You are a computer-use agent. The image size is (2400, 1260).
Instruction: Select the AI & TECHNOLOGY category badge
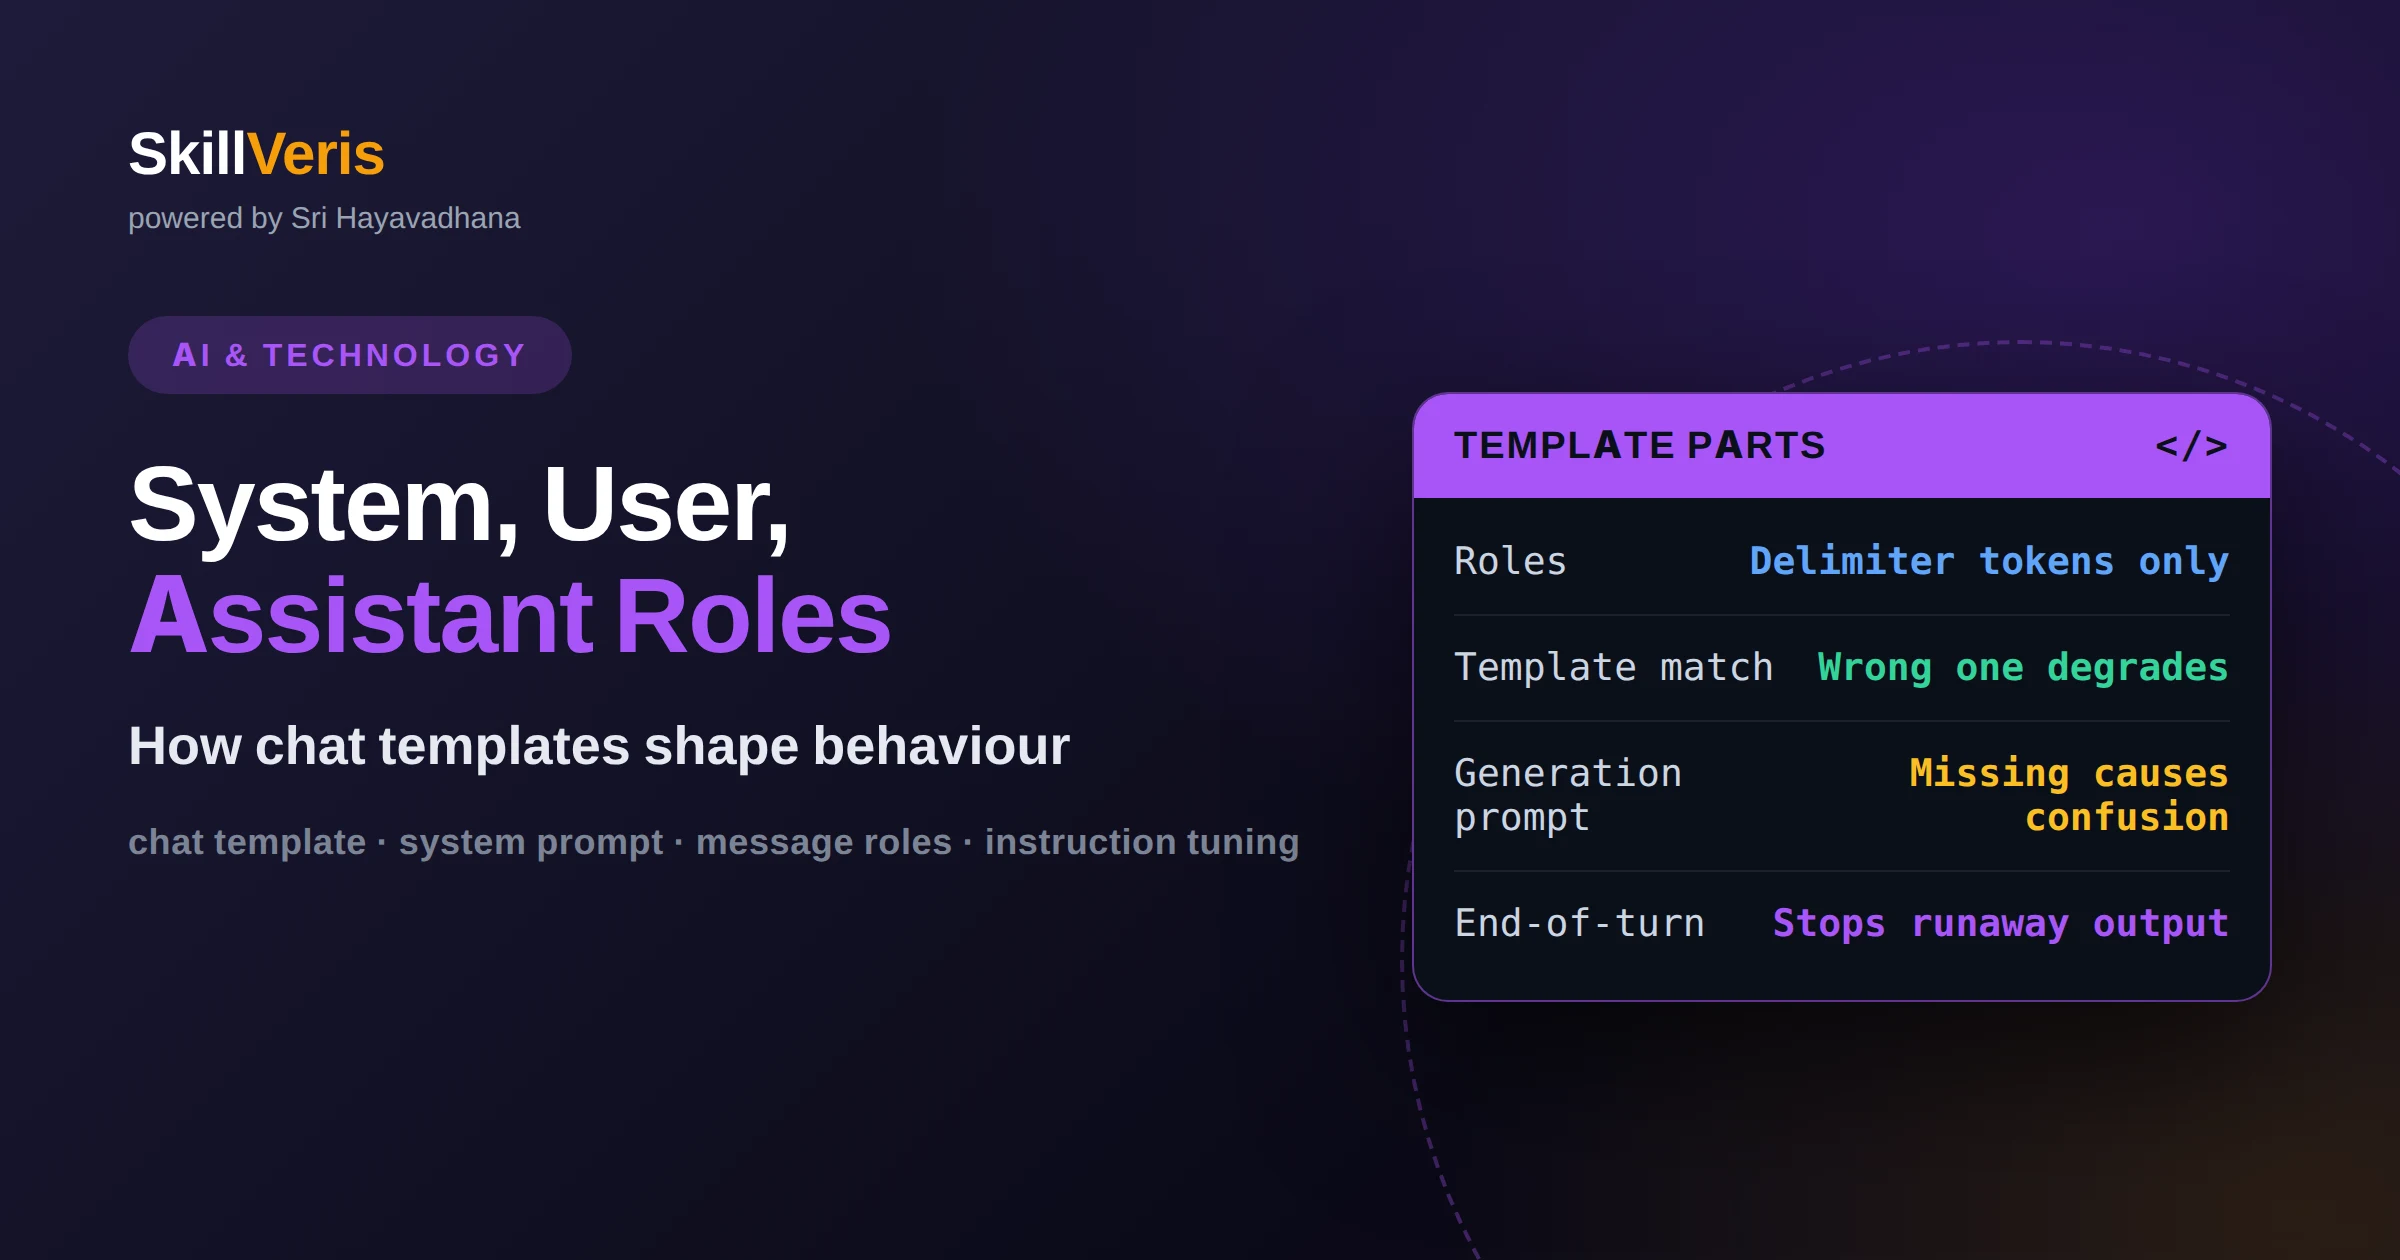click(350, 355)
